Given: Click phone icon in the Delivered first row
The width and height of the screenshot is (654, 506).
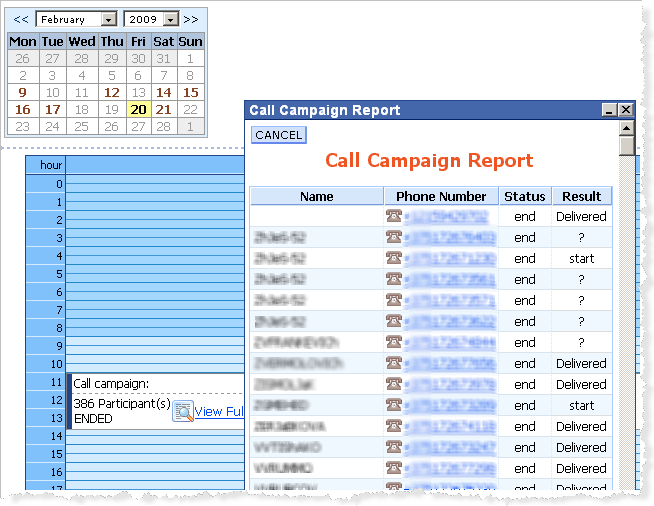Looking at the screenshot, I should [393, 216].
